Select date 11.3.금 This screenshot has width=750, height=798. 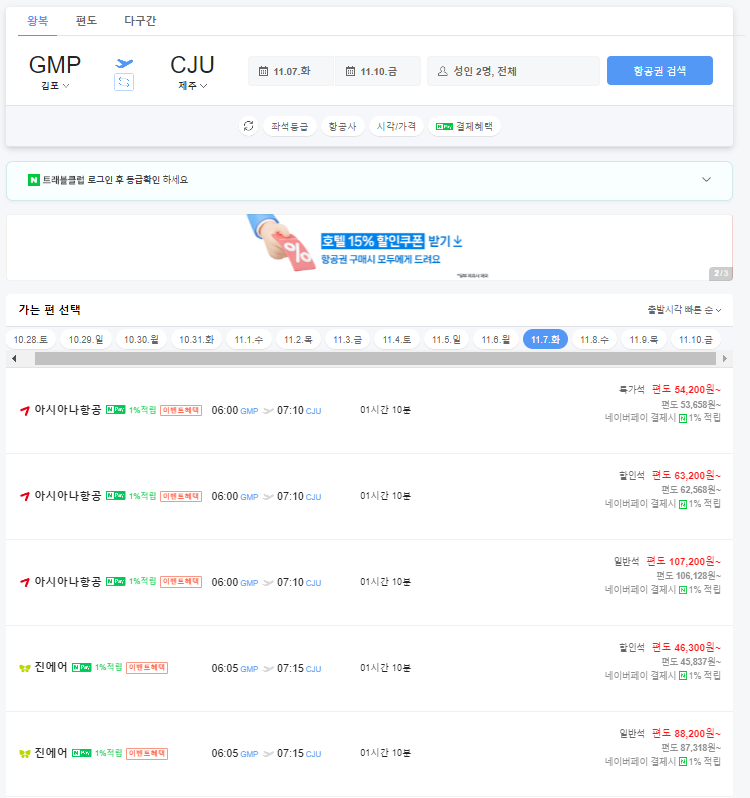coord(348,339)
